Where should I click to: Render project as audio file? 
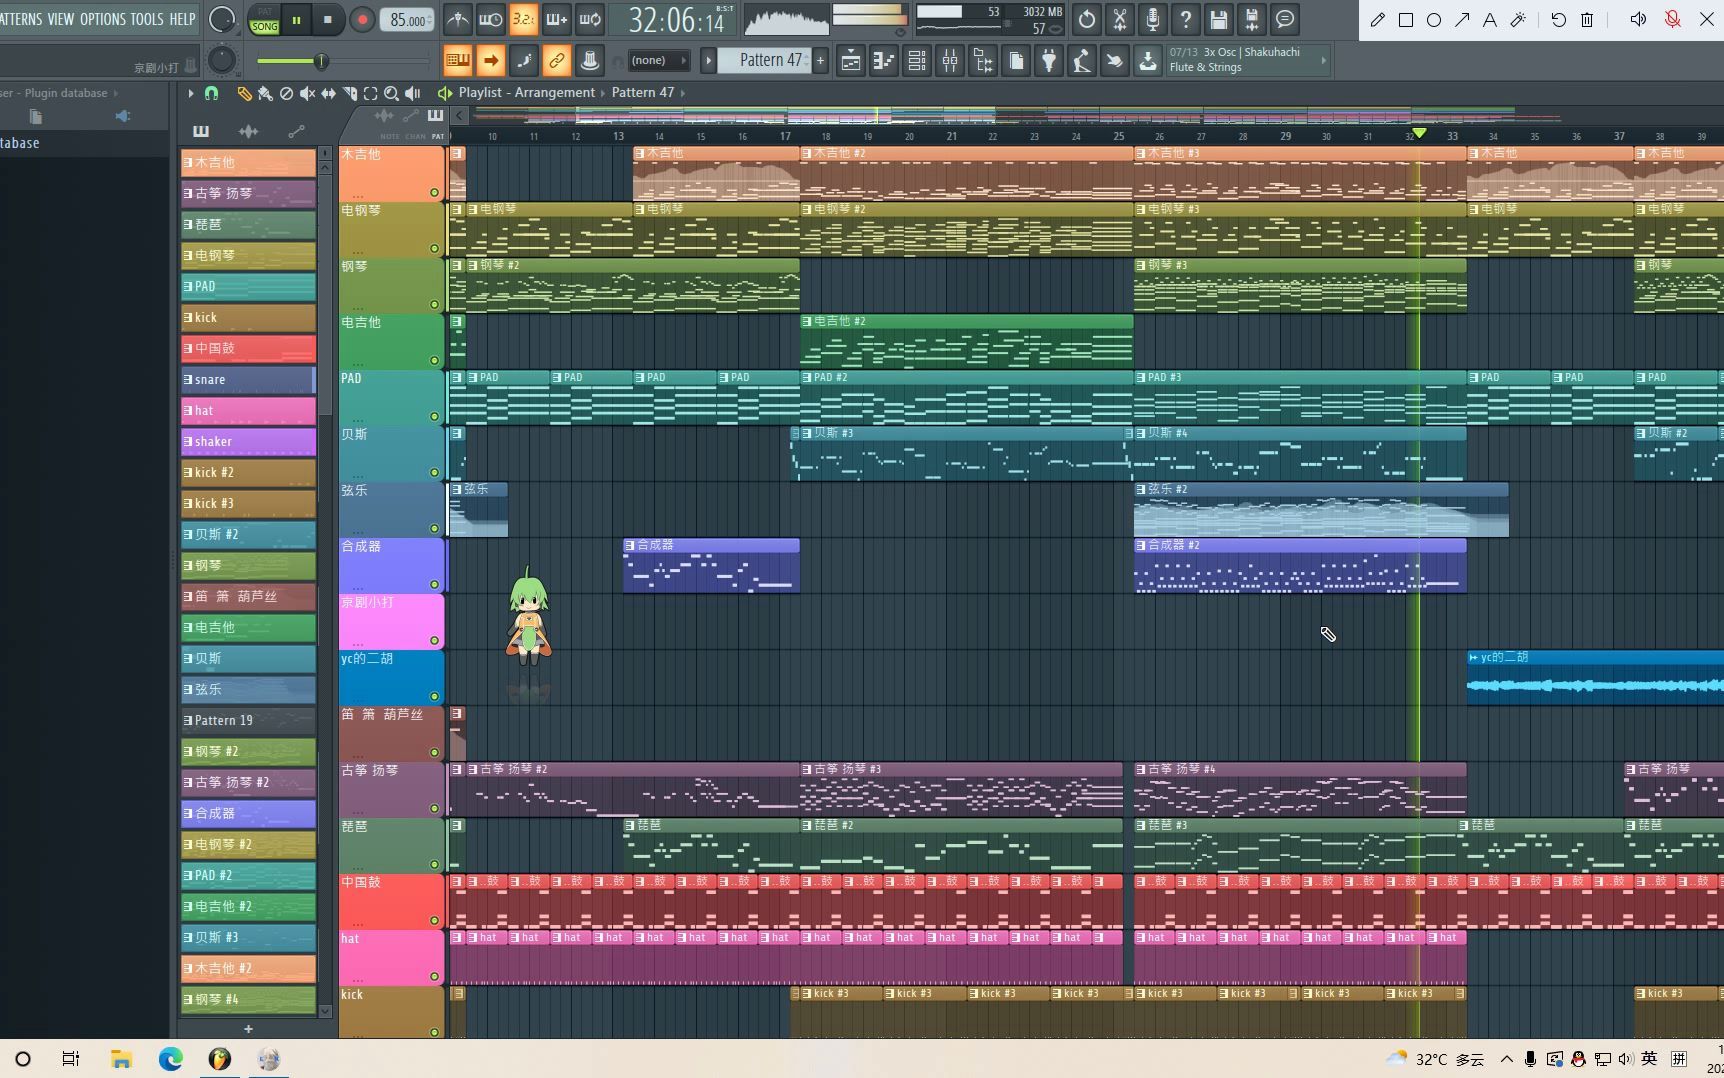tap(1251, 19)
